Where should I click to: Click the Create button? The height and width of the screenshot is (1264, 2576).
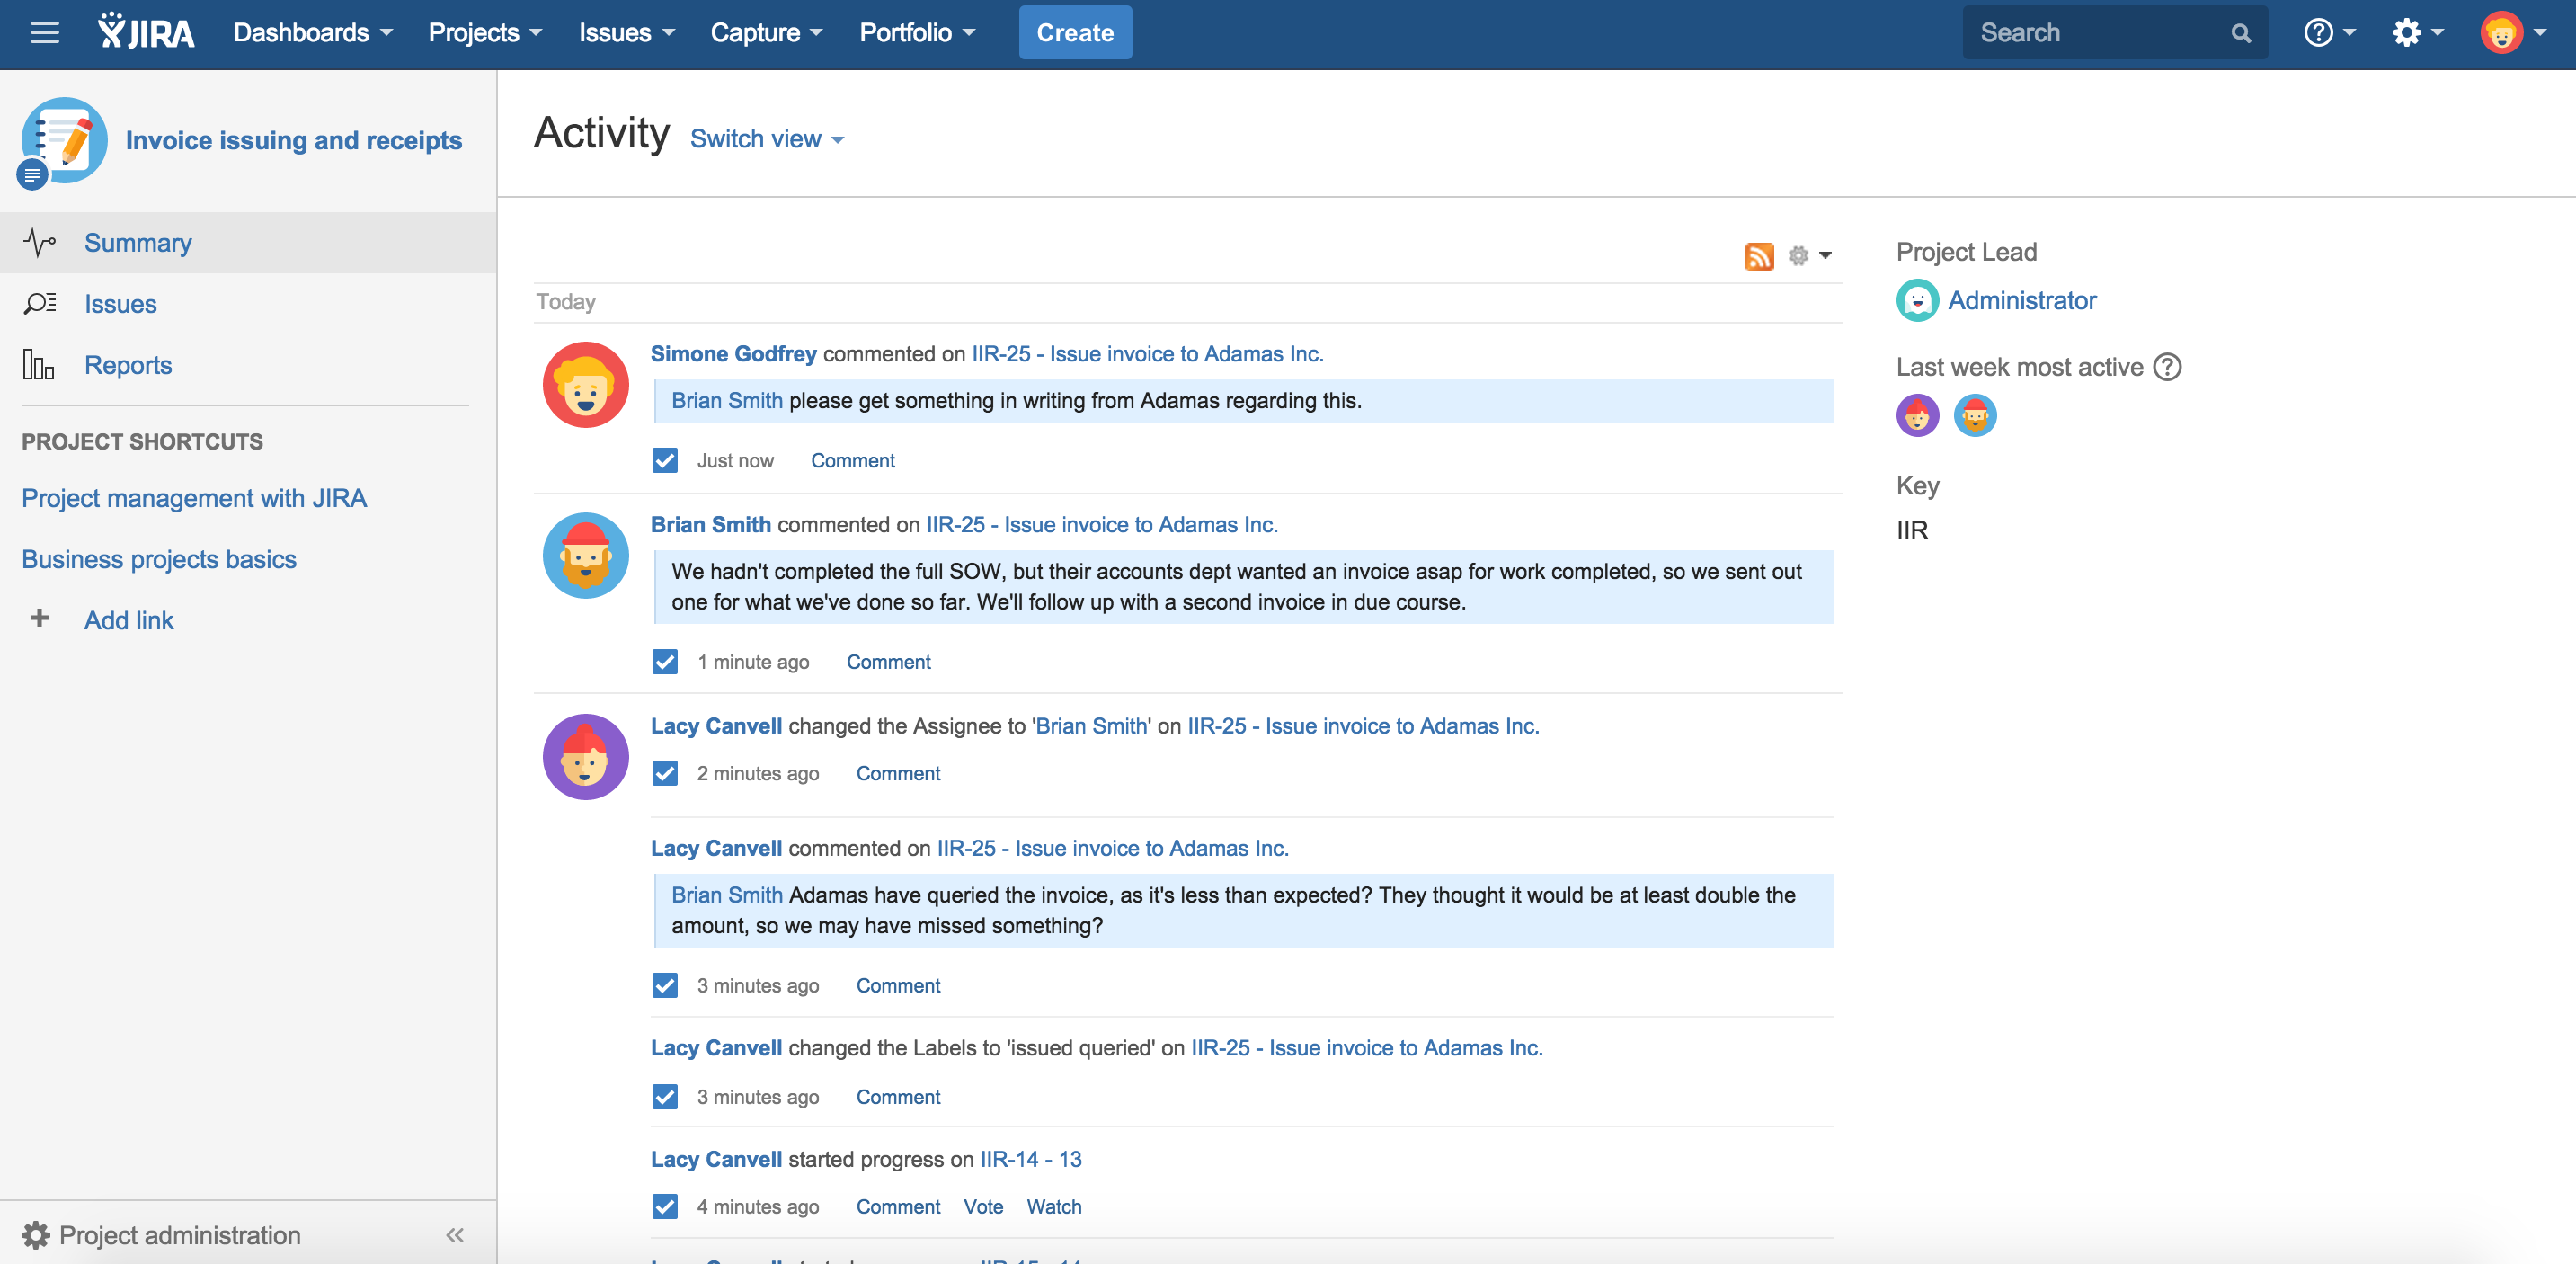click(1075, 33)
